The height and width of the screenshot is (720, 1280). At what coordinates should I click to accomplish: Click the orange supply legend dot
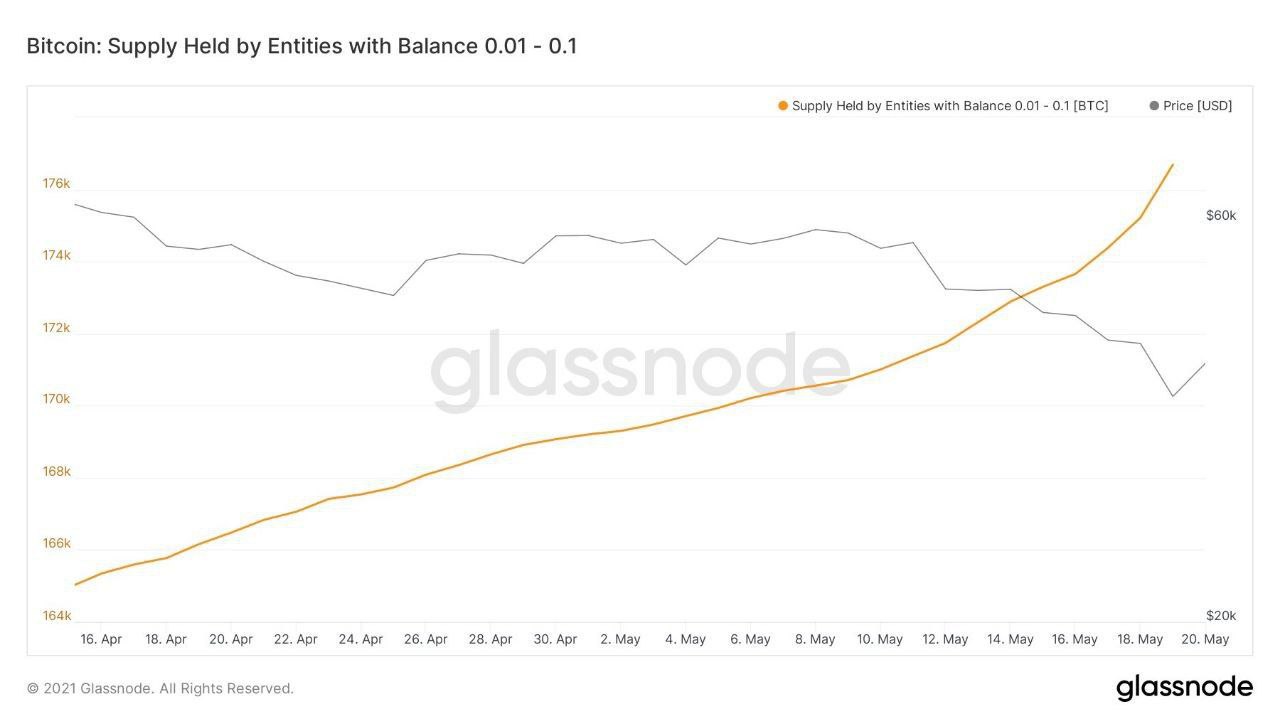783,106
